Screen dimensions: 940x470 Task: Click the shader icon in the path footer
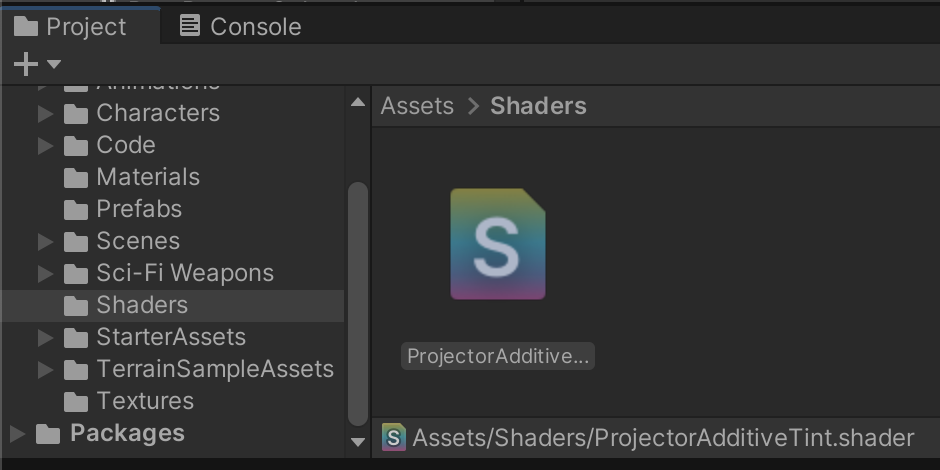(395, 437)
